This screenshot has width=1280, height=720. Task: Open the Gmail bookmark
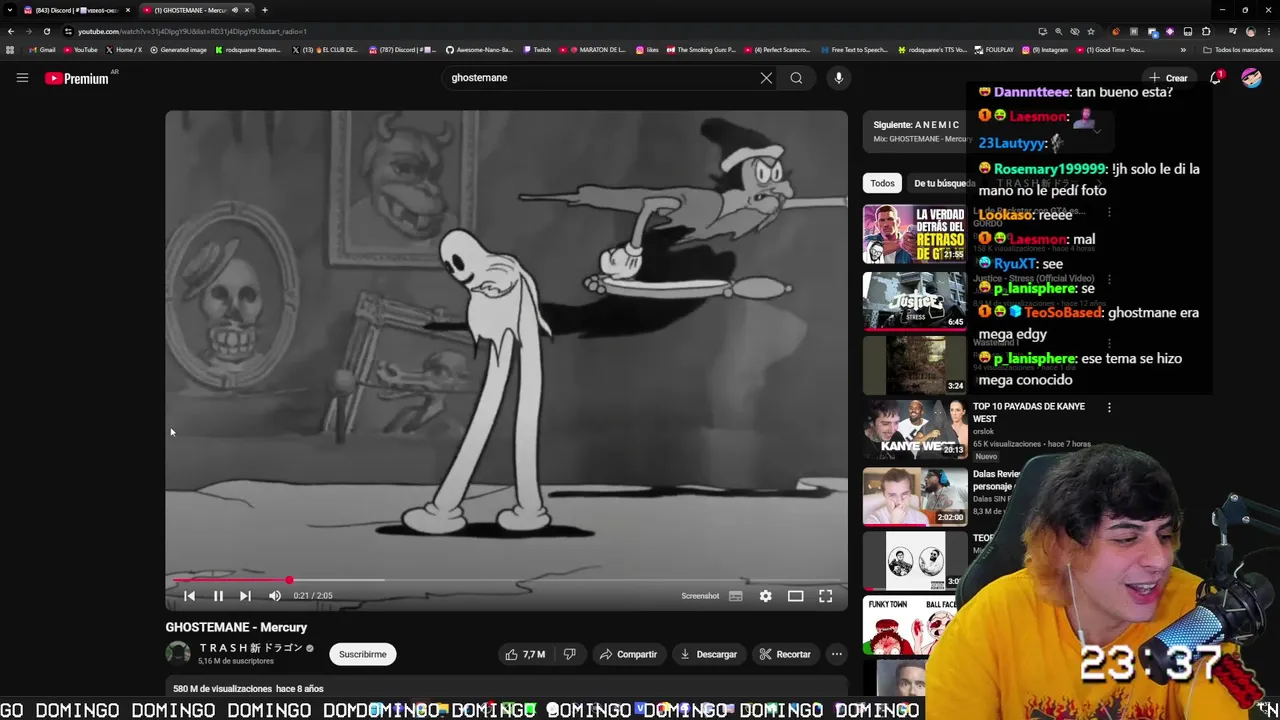tap(42, 50)
